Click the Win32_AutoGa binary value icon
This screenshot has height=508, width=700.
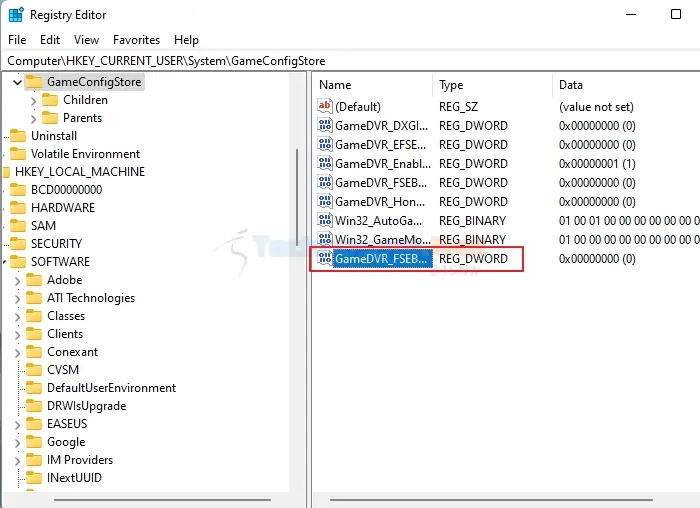[x=325, y=221]
